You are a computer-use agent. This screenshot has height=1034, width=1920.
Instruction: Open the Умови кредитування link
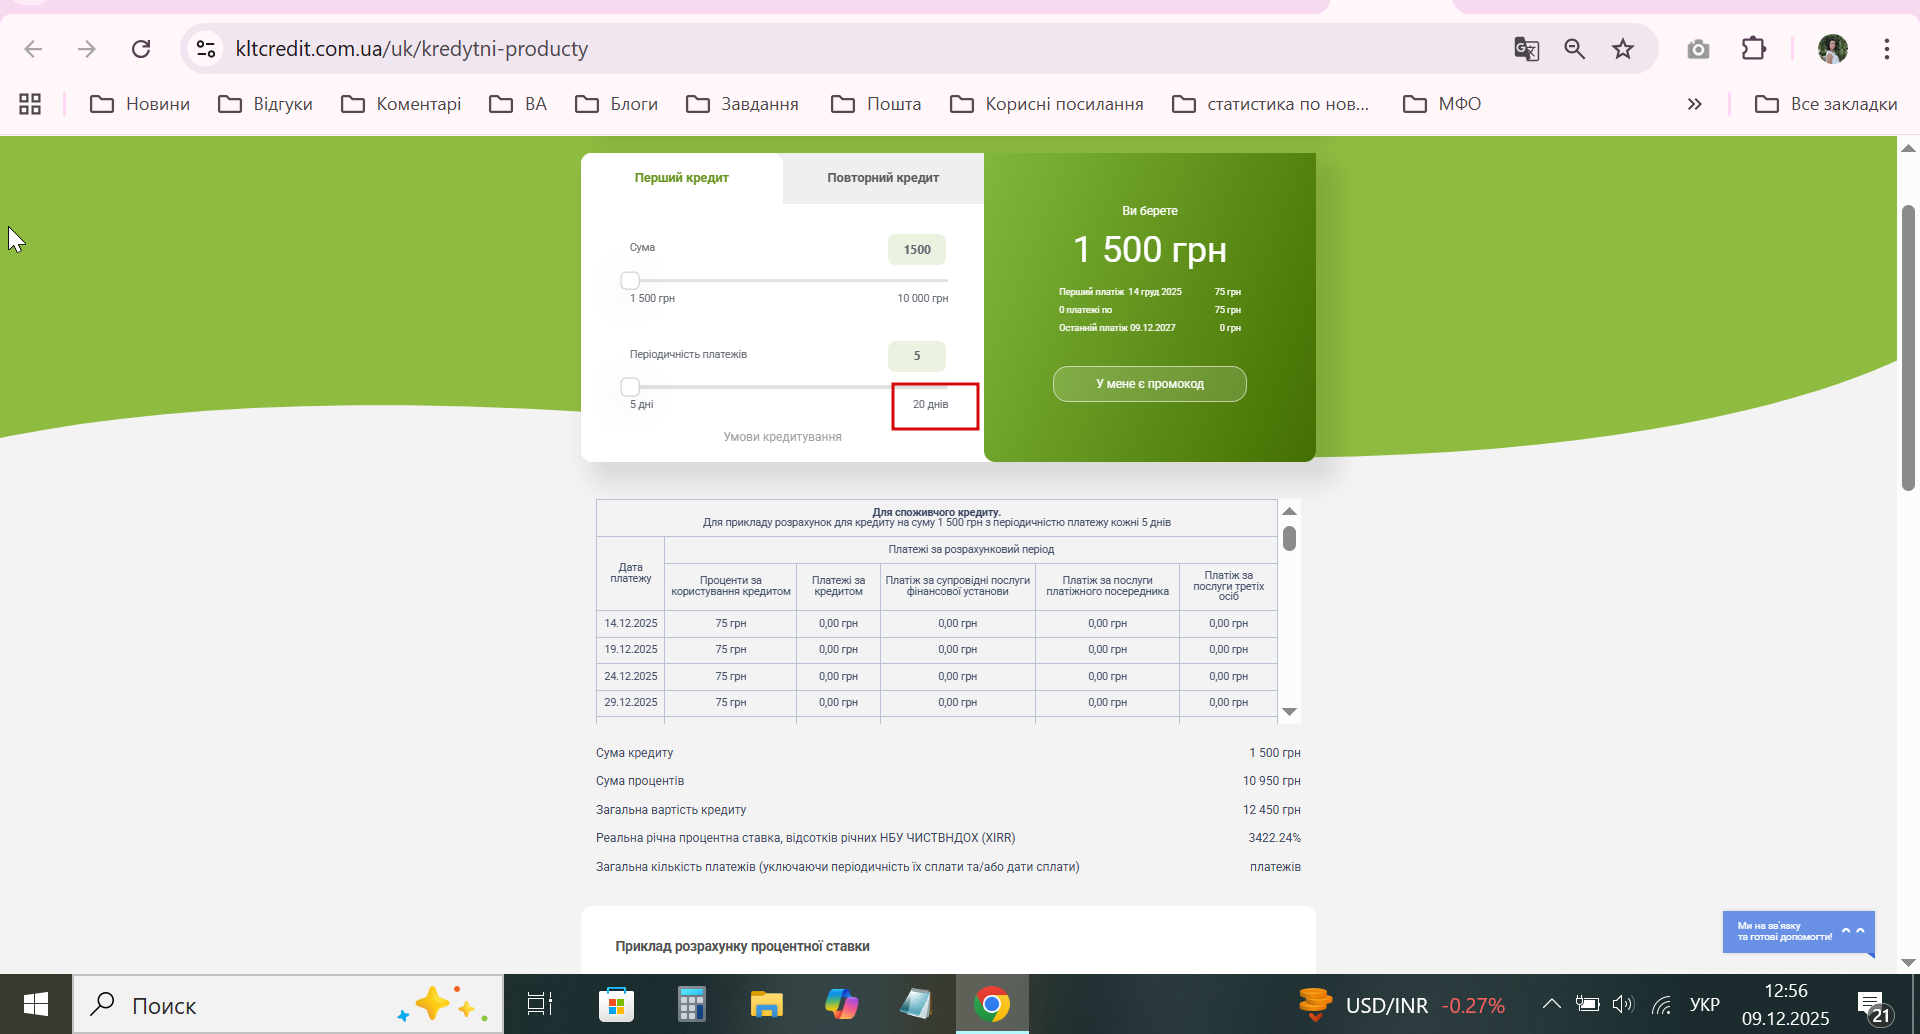tap(783, 437)
